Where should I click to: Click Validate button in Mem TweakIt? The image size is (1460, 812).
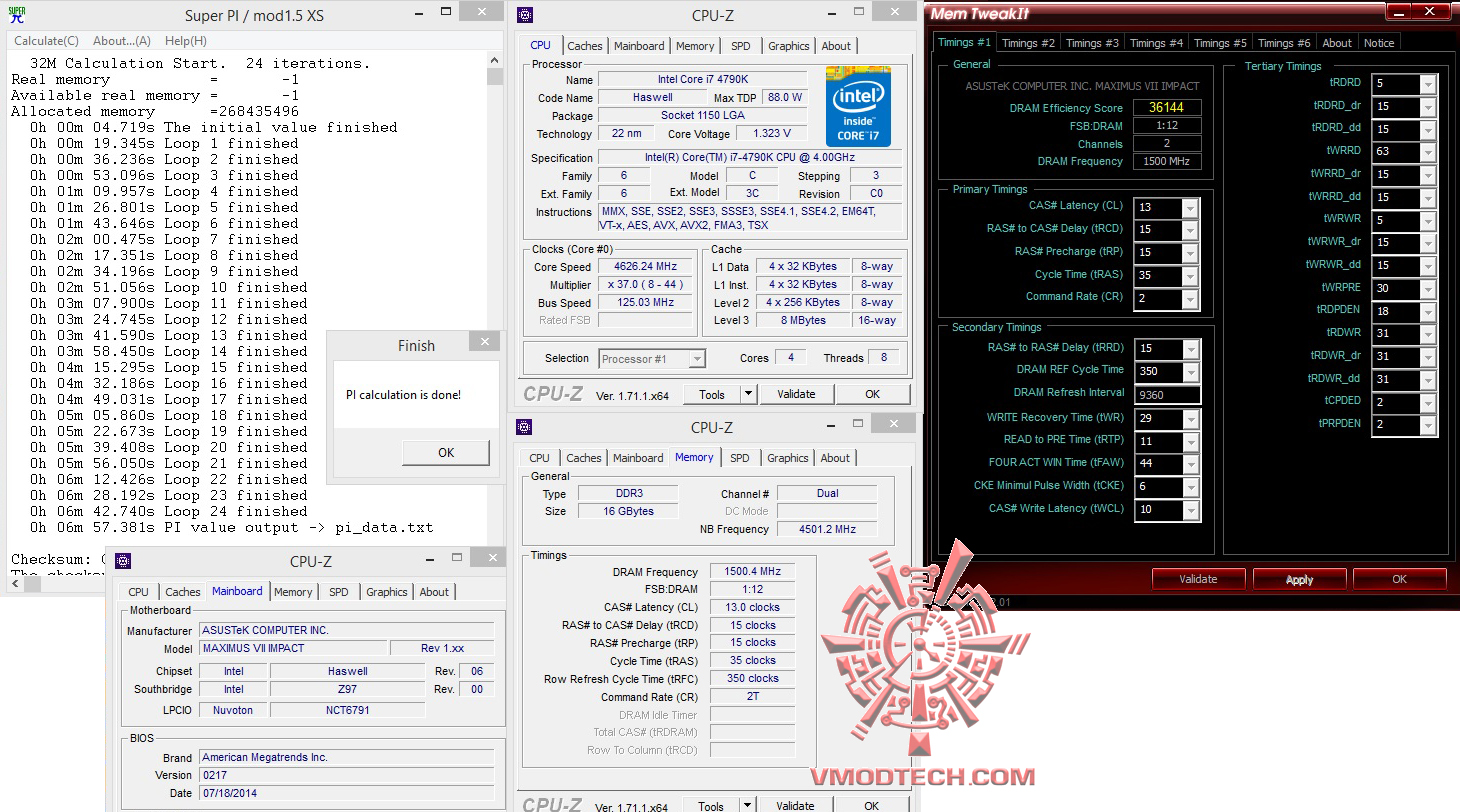[1198, 579]
